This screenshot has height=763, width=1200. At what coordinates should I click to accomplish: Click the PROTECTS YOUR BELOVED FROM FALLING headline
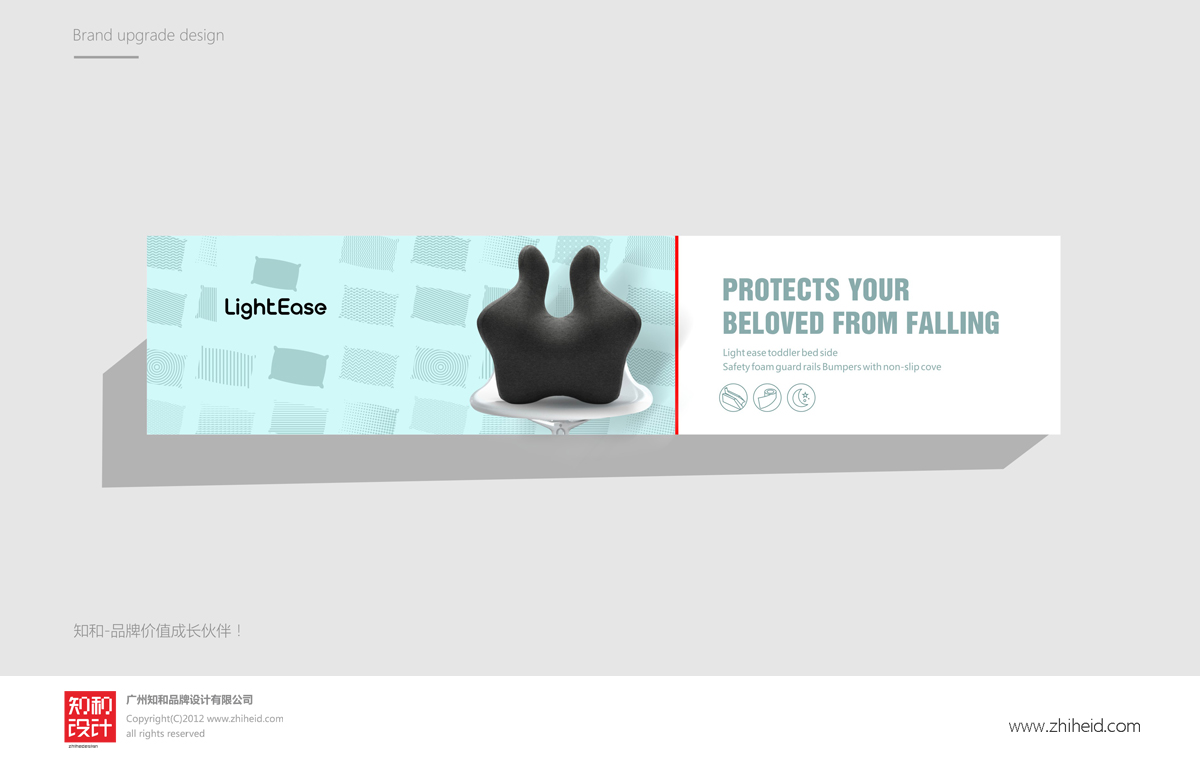pyautogui.click(x=861, y=306)
